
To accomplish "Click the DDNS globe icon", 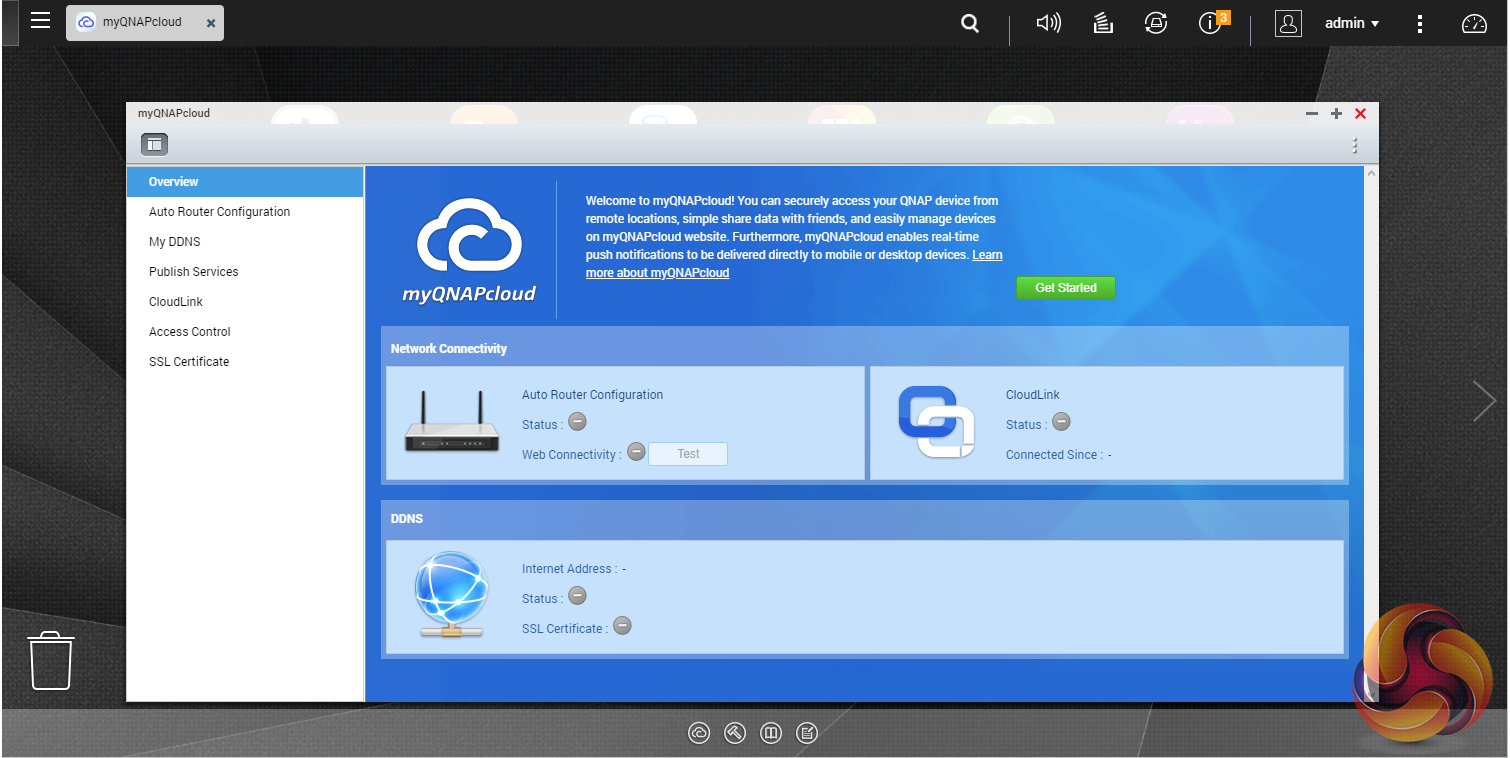I will coord(450,596).
